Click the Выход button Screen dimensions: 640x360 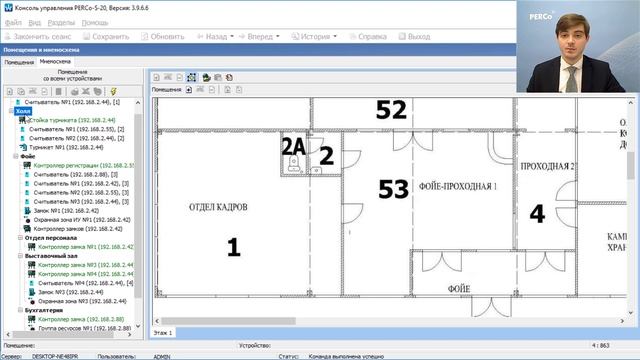(414, 36)
